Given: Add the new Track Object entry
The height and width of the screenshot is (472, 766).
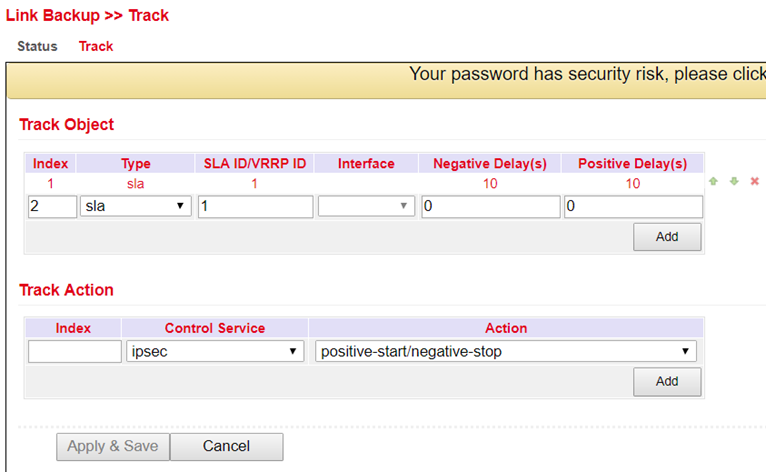Looking at the screenshot, I should click(667, 237).
